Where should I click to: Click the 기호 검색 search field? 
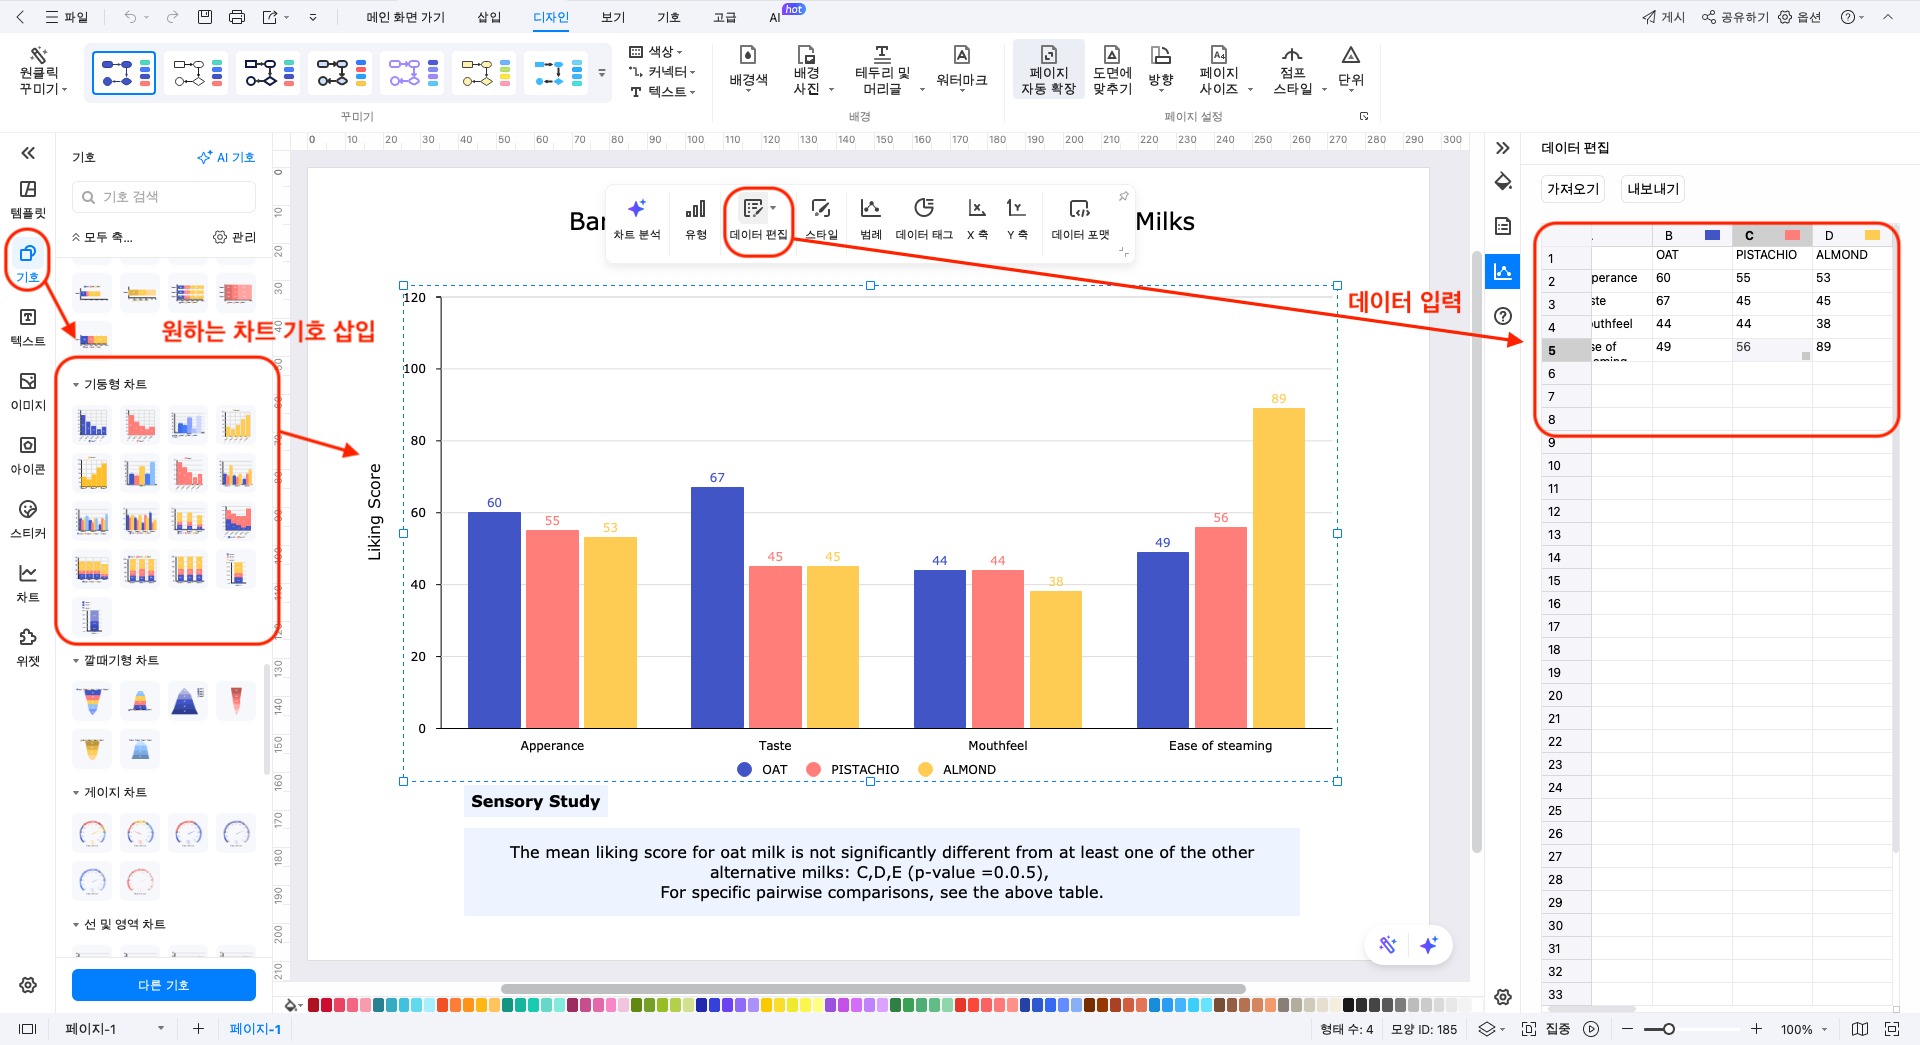click(165, 197)
